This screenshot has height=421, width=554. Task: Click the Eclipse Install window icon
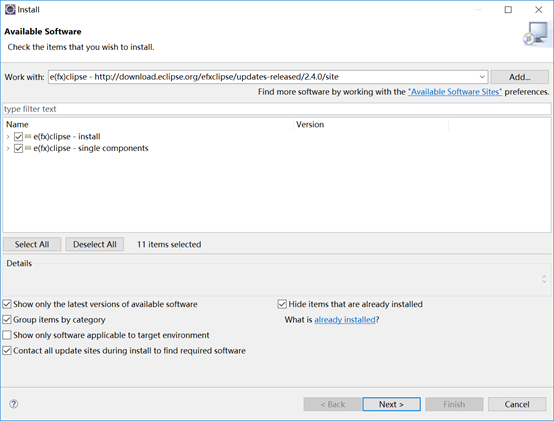(x=10, y=10)
